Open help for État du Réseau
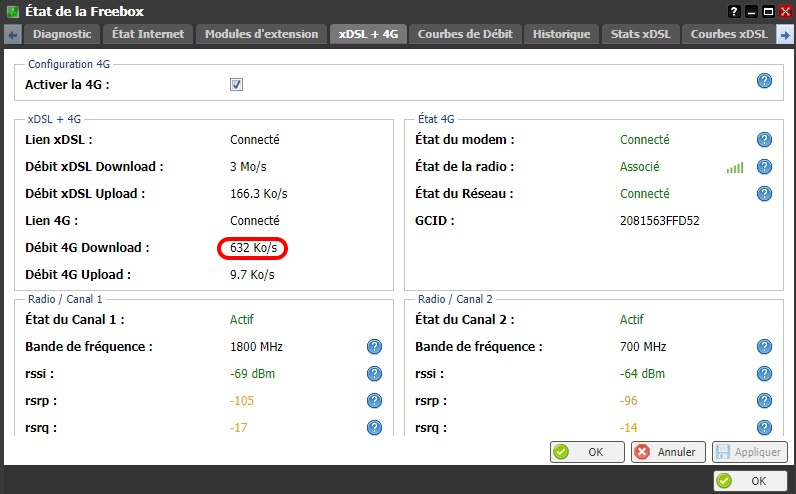This screenshot has width=796, height=494. tap(764, 194)
